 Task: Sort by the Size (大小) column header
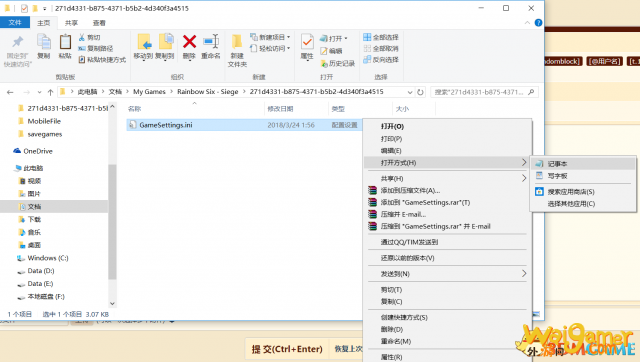coord(402,109)
